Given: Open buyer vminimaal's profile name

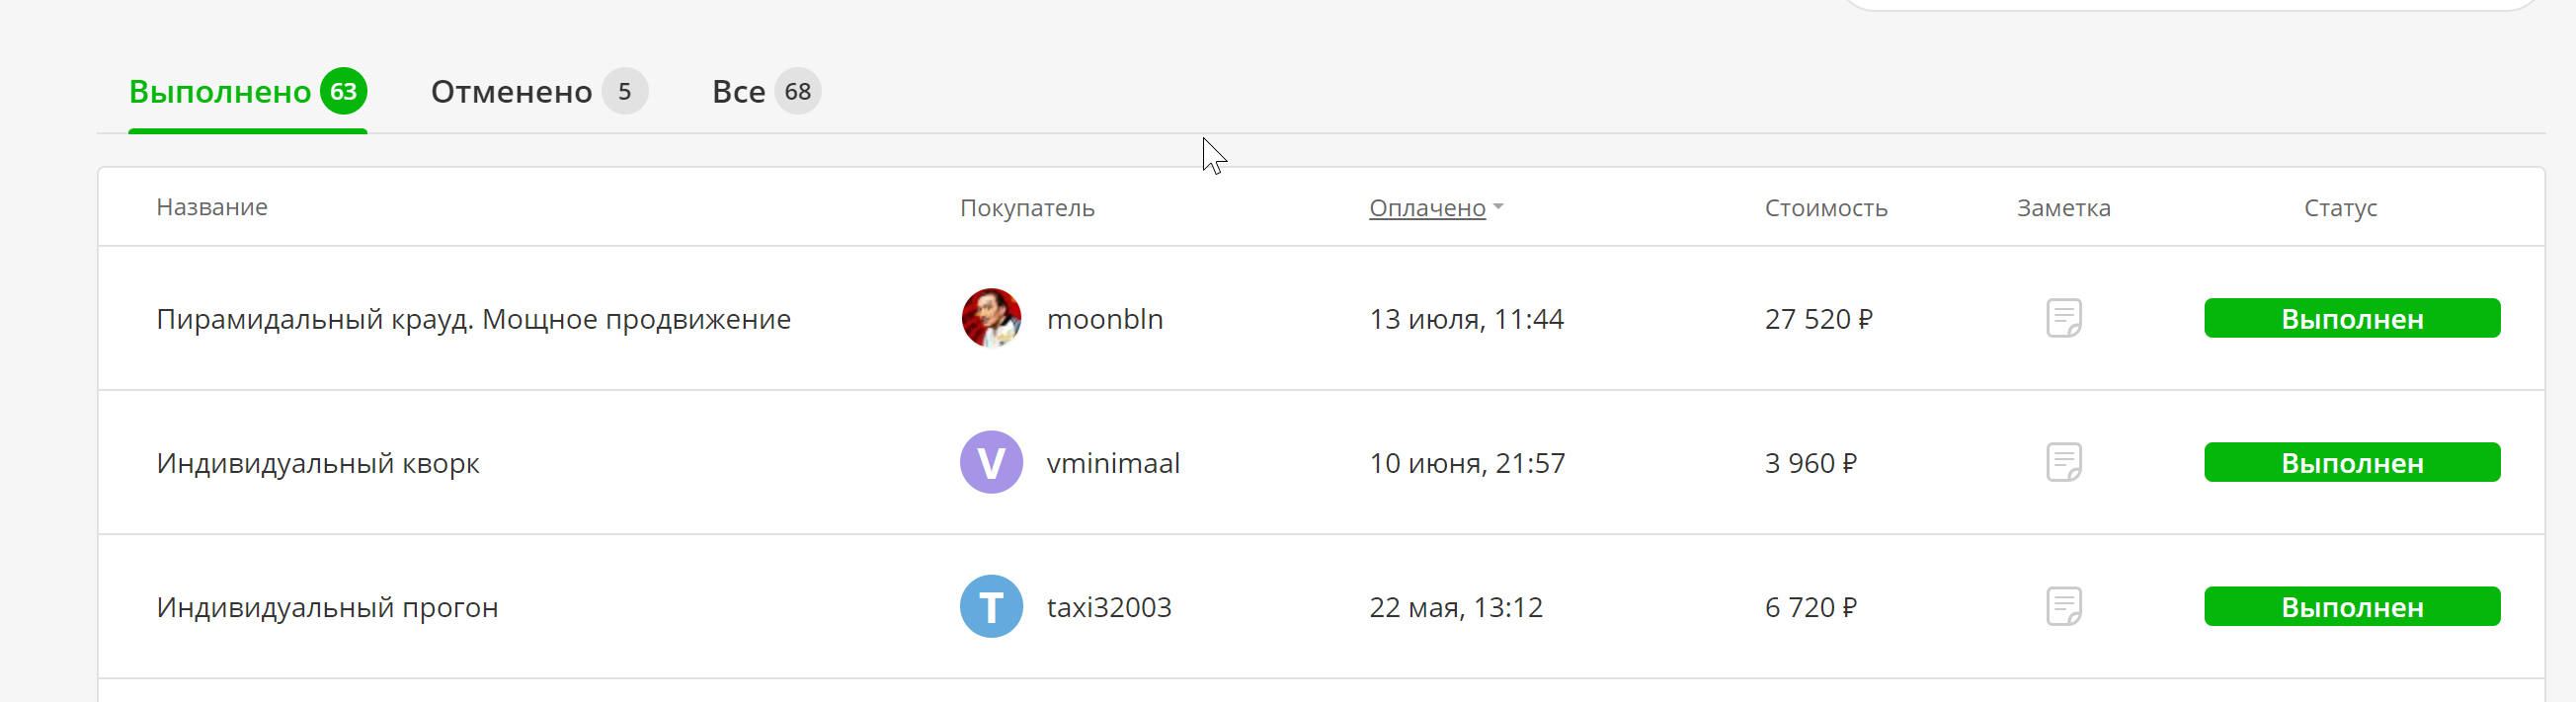Looking at the screenshot, I should [x=1113, y=463].
